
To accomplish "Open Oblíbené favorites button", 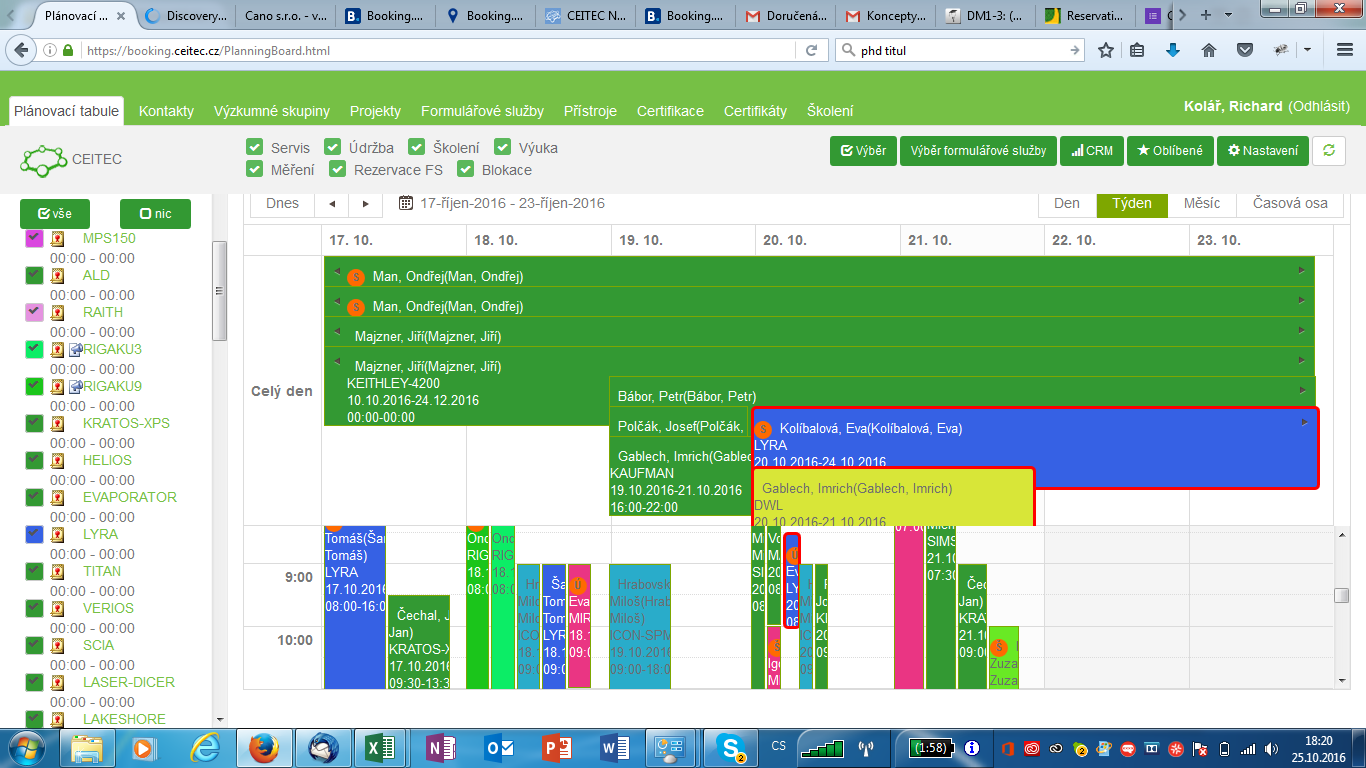I will pyautogui.click(x=1170, y=151).
